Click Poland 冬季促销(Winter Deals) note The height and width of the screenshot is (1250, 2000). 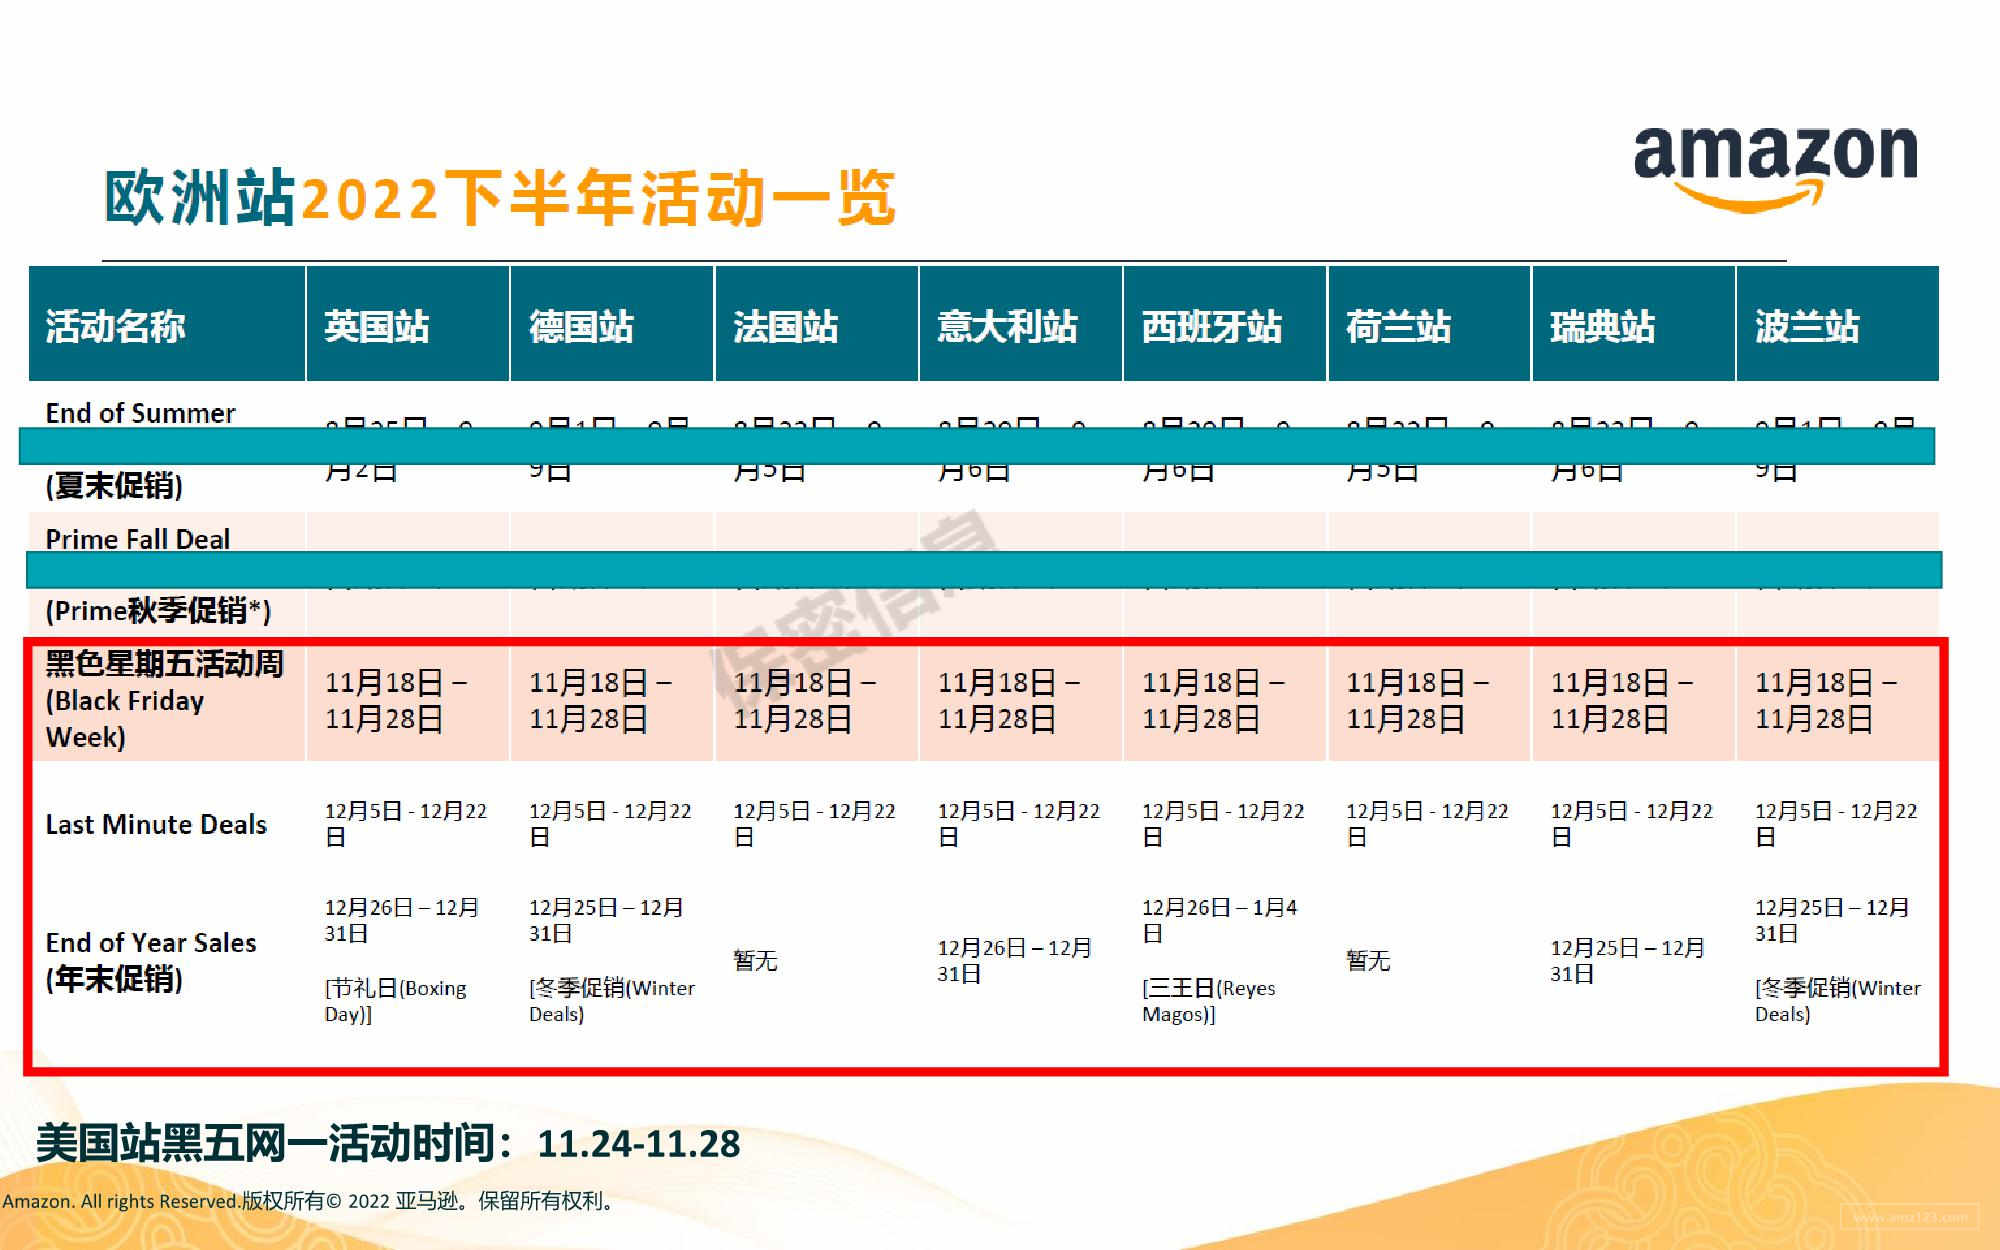tap(1838, 1000)
